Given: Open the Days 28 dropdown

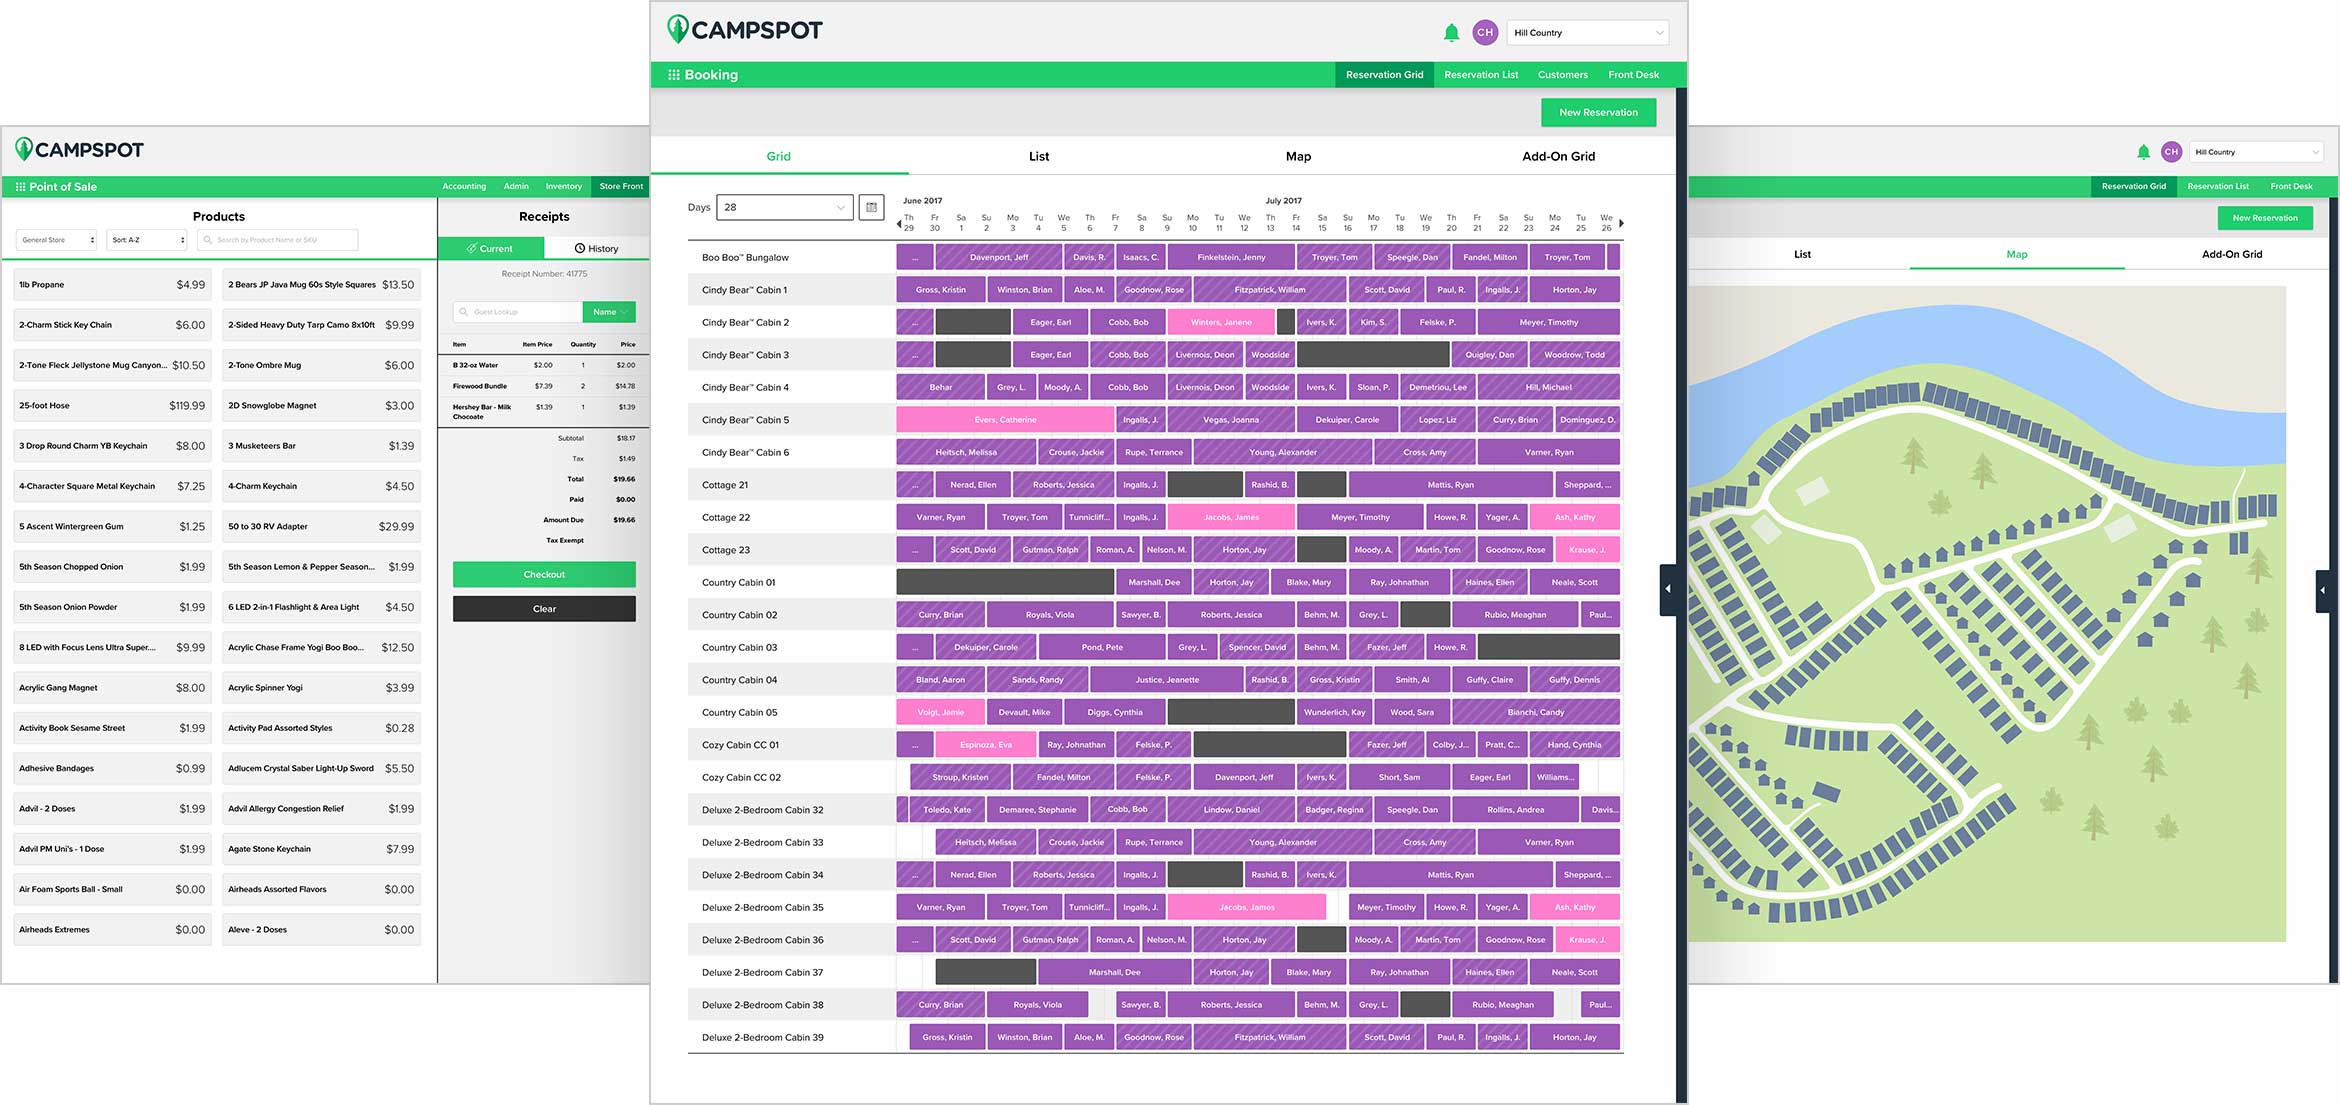Looking at the screenshot, I should point(785,207).
